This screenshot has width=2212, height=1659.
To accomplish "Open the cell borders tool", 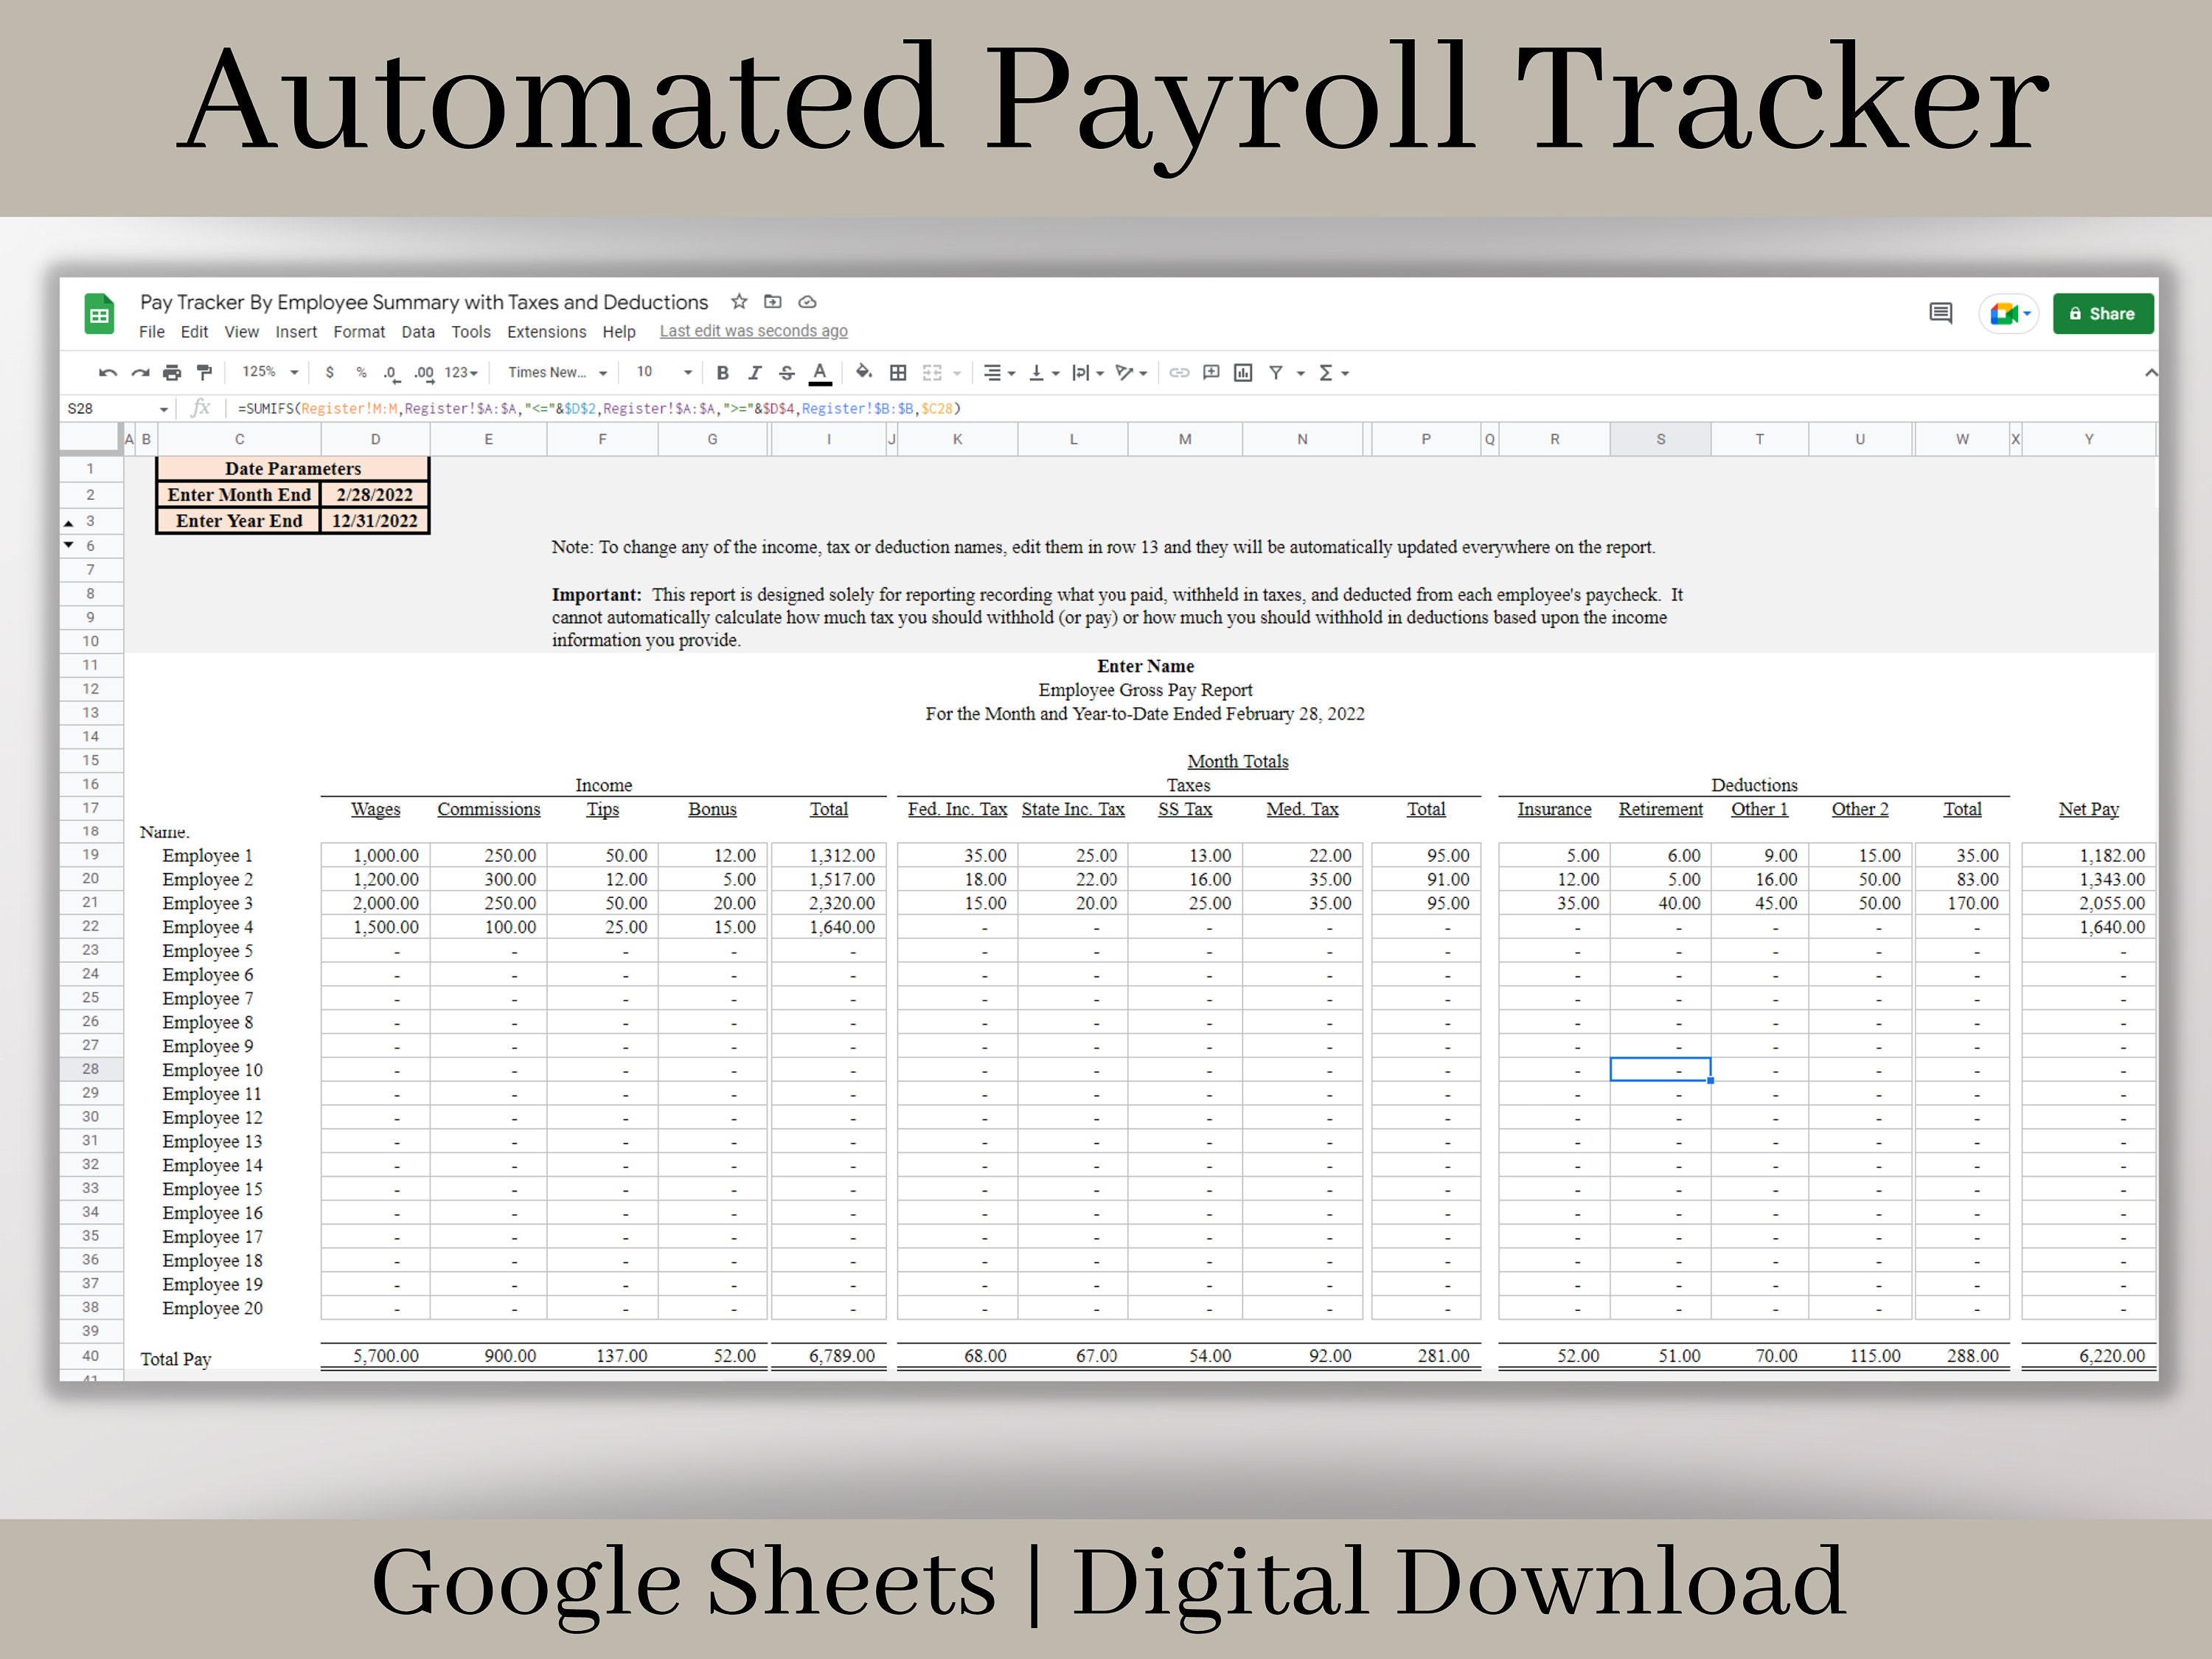I will tap(898, 373).
